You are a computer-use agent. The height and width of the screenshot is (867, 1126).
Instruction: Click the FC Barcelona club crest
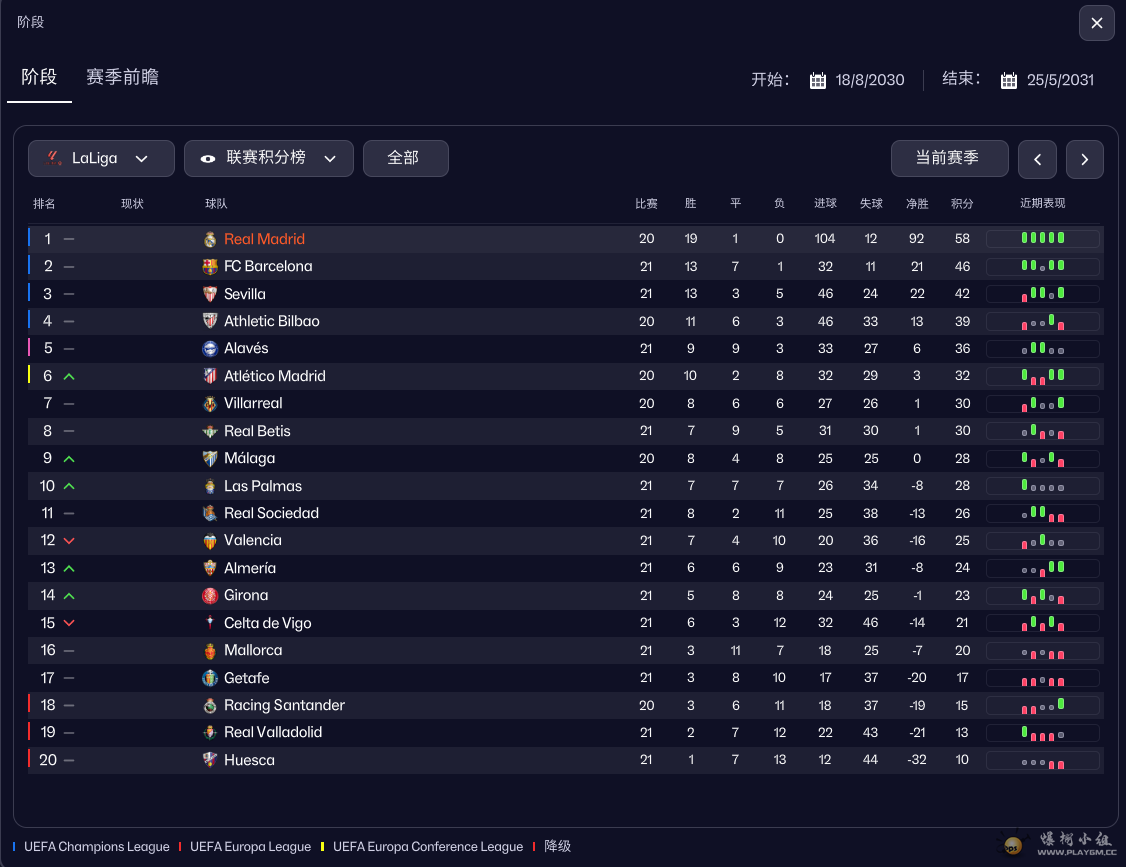click(x=210, y=266)
